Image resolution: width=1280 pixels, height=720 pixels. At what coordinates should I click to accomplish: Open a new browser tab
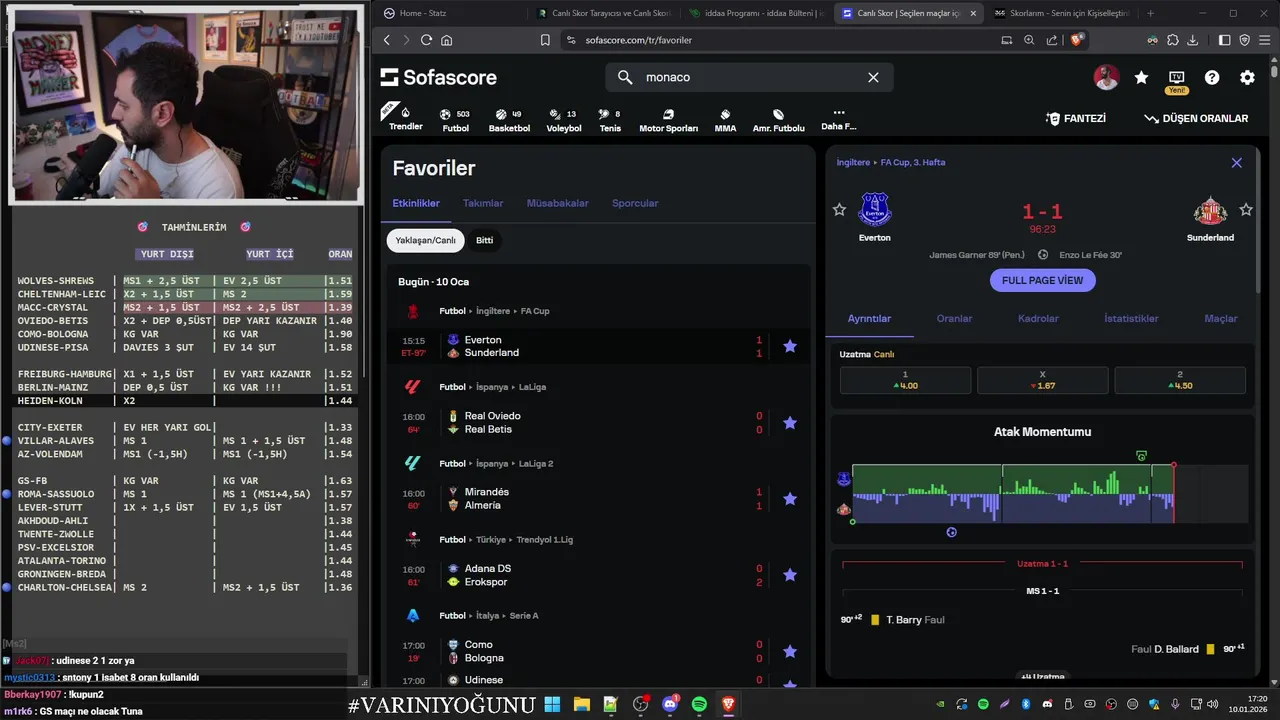pos(1150,13)
